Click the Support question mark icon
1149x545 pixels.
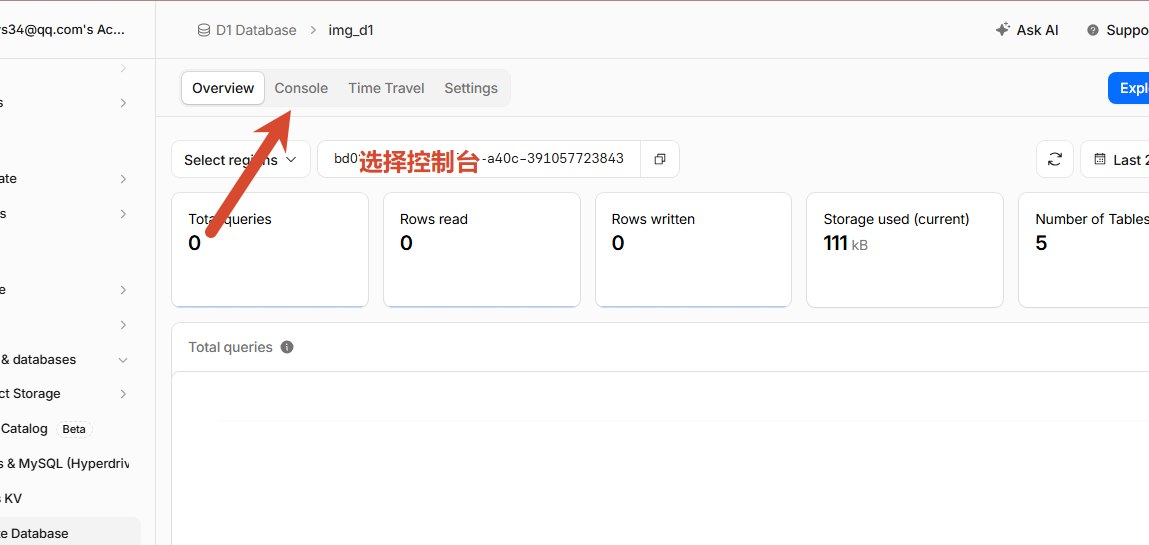point(1093,30)
